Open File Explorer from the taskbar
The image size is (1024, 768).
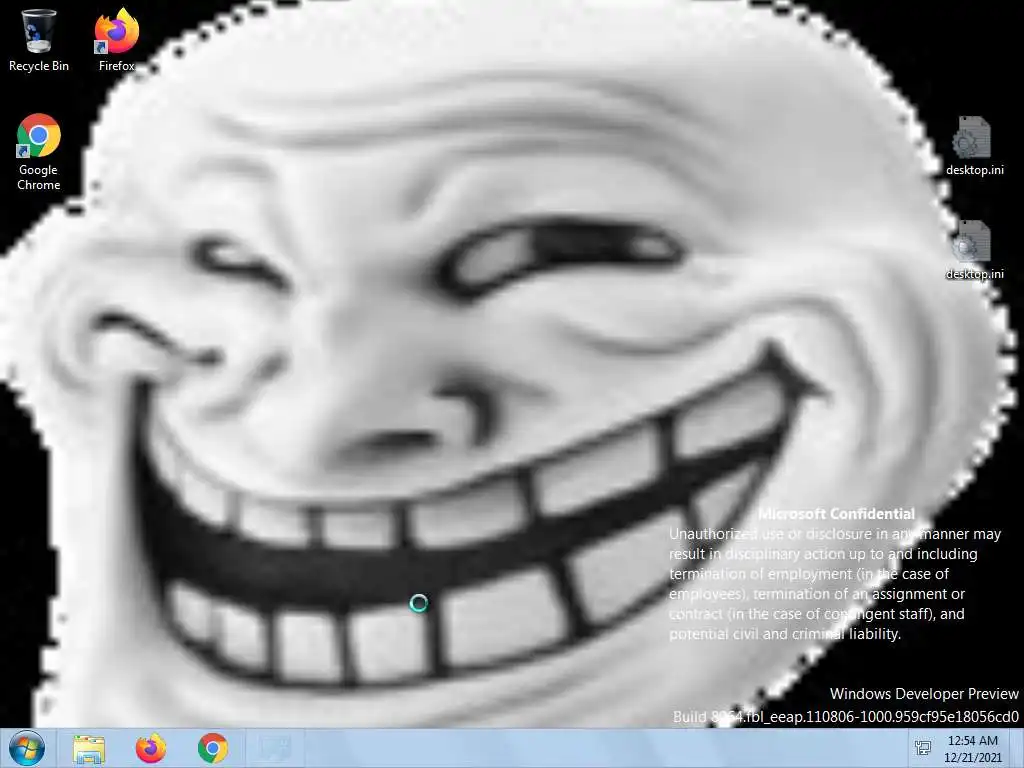coord(89,749)
